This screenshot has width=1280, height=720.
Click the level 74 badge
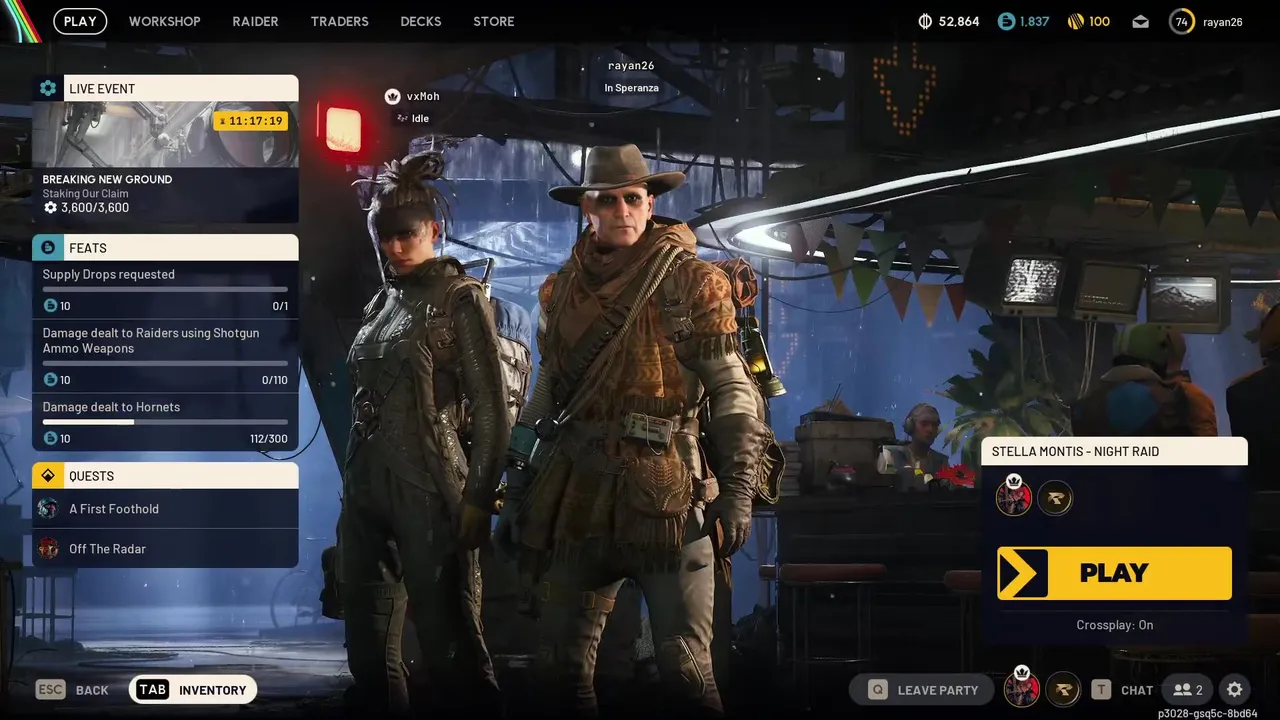coord(1182,21)
